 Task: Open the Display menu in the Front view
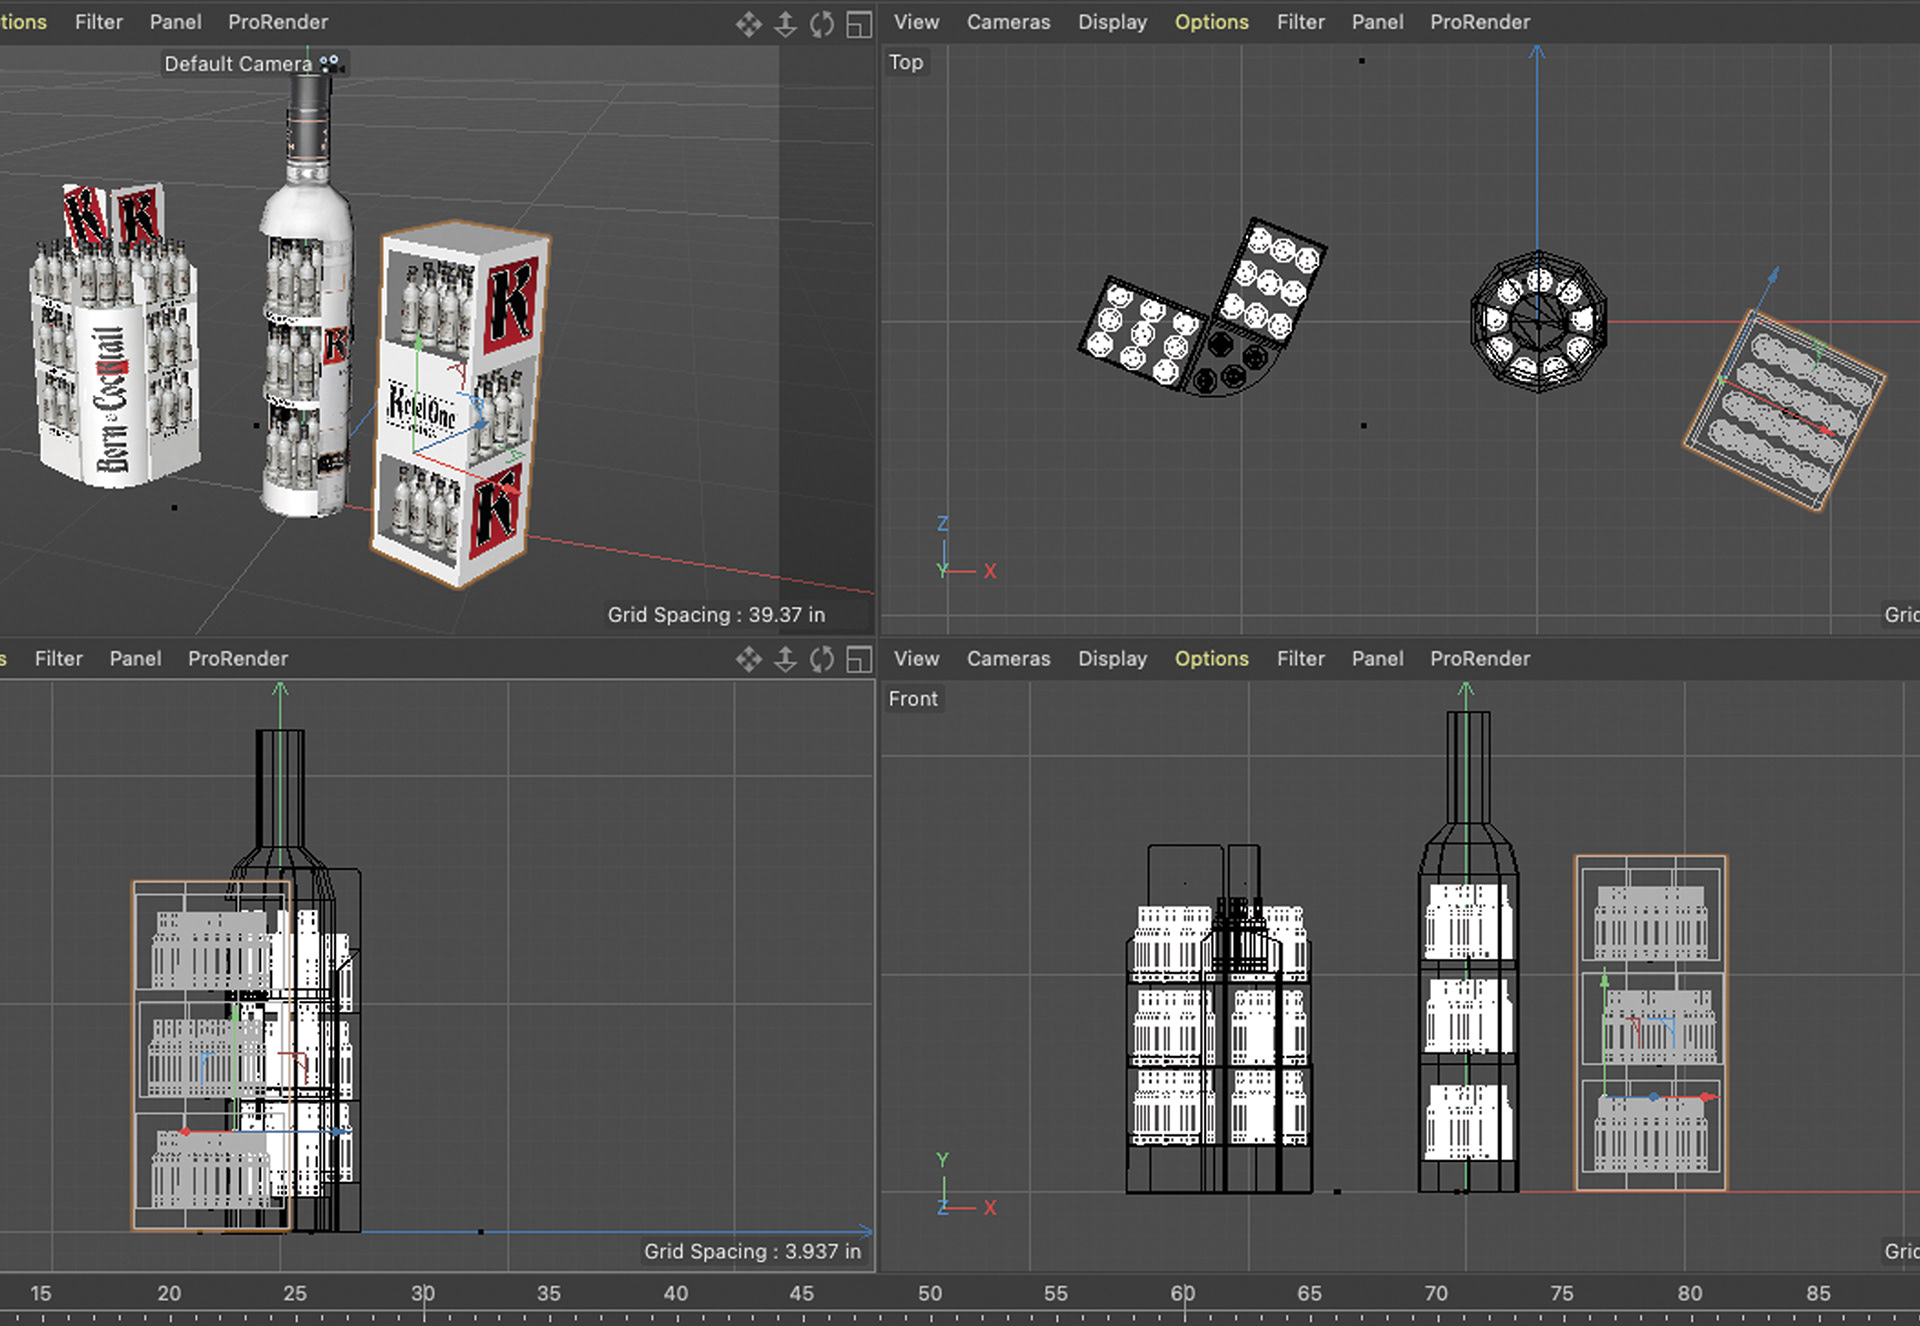1112,659
